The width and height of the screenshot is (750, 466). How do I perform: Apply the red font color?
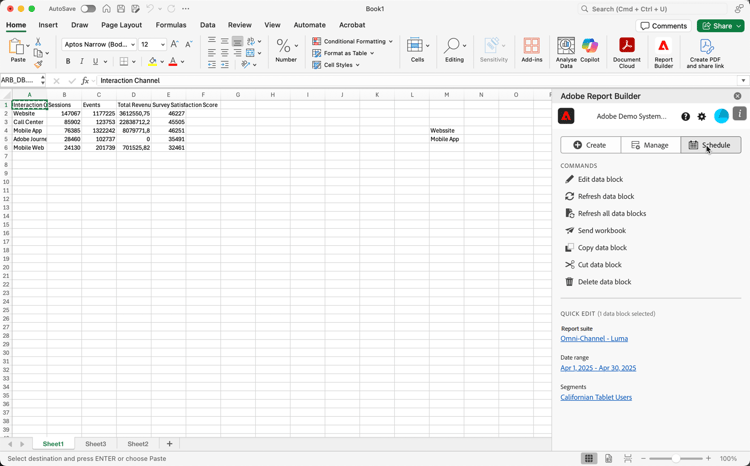173,61
